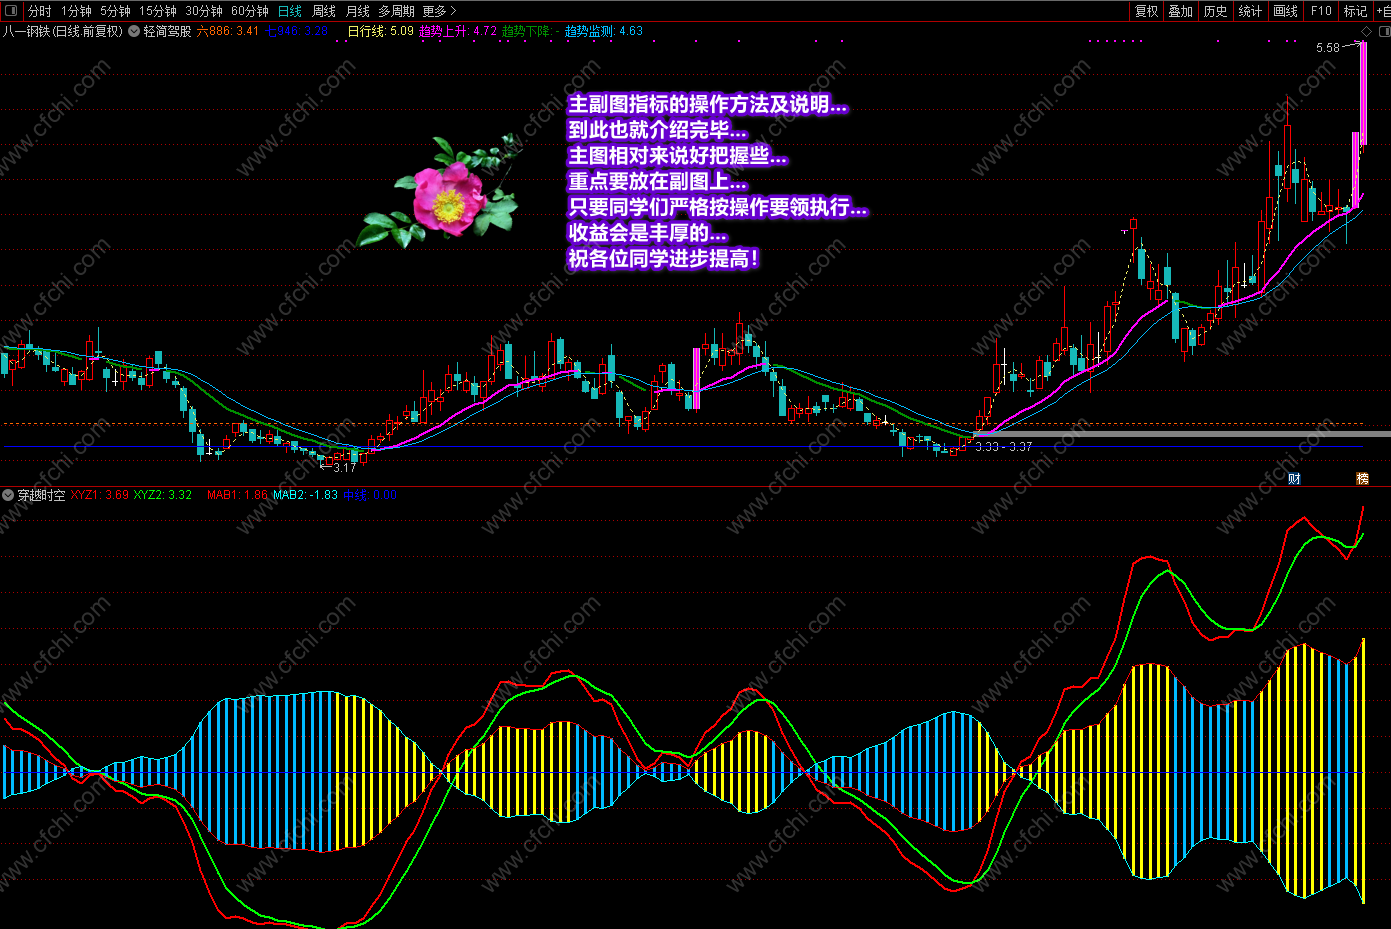Click the 六886: 3.41 indicator value
The height and width of the screenshot is (929, 1391).
click(228, 31)
